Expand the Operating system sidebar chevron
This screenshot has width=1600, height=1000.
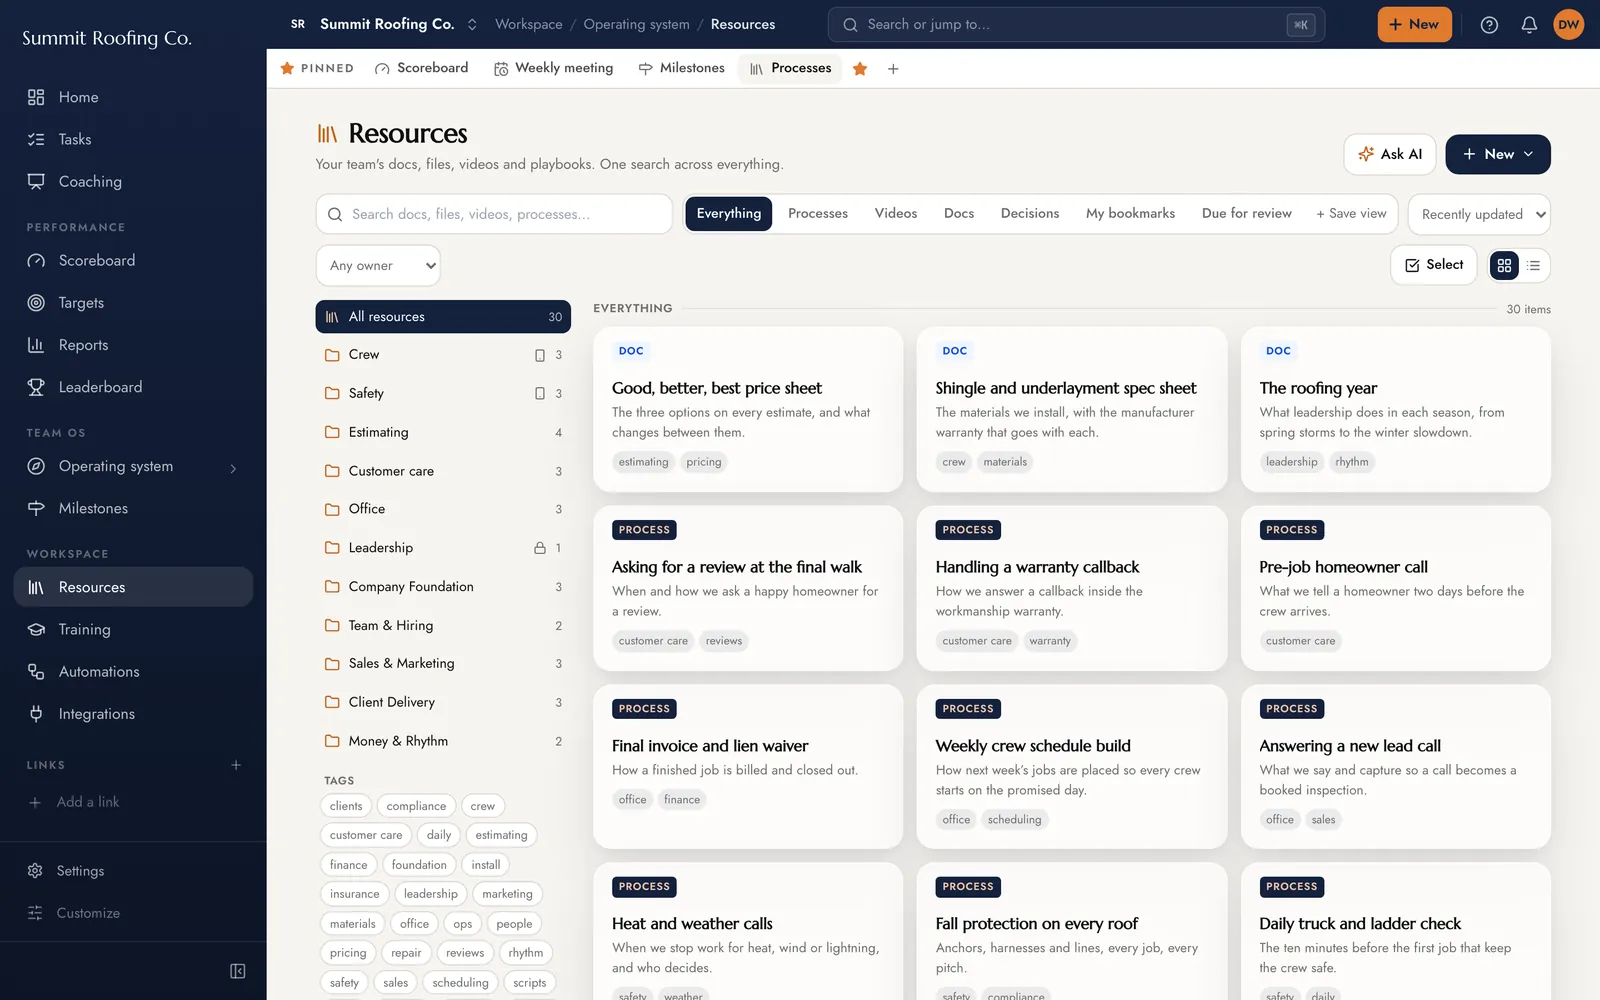click(x=233, y=468)
